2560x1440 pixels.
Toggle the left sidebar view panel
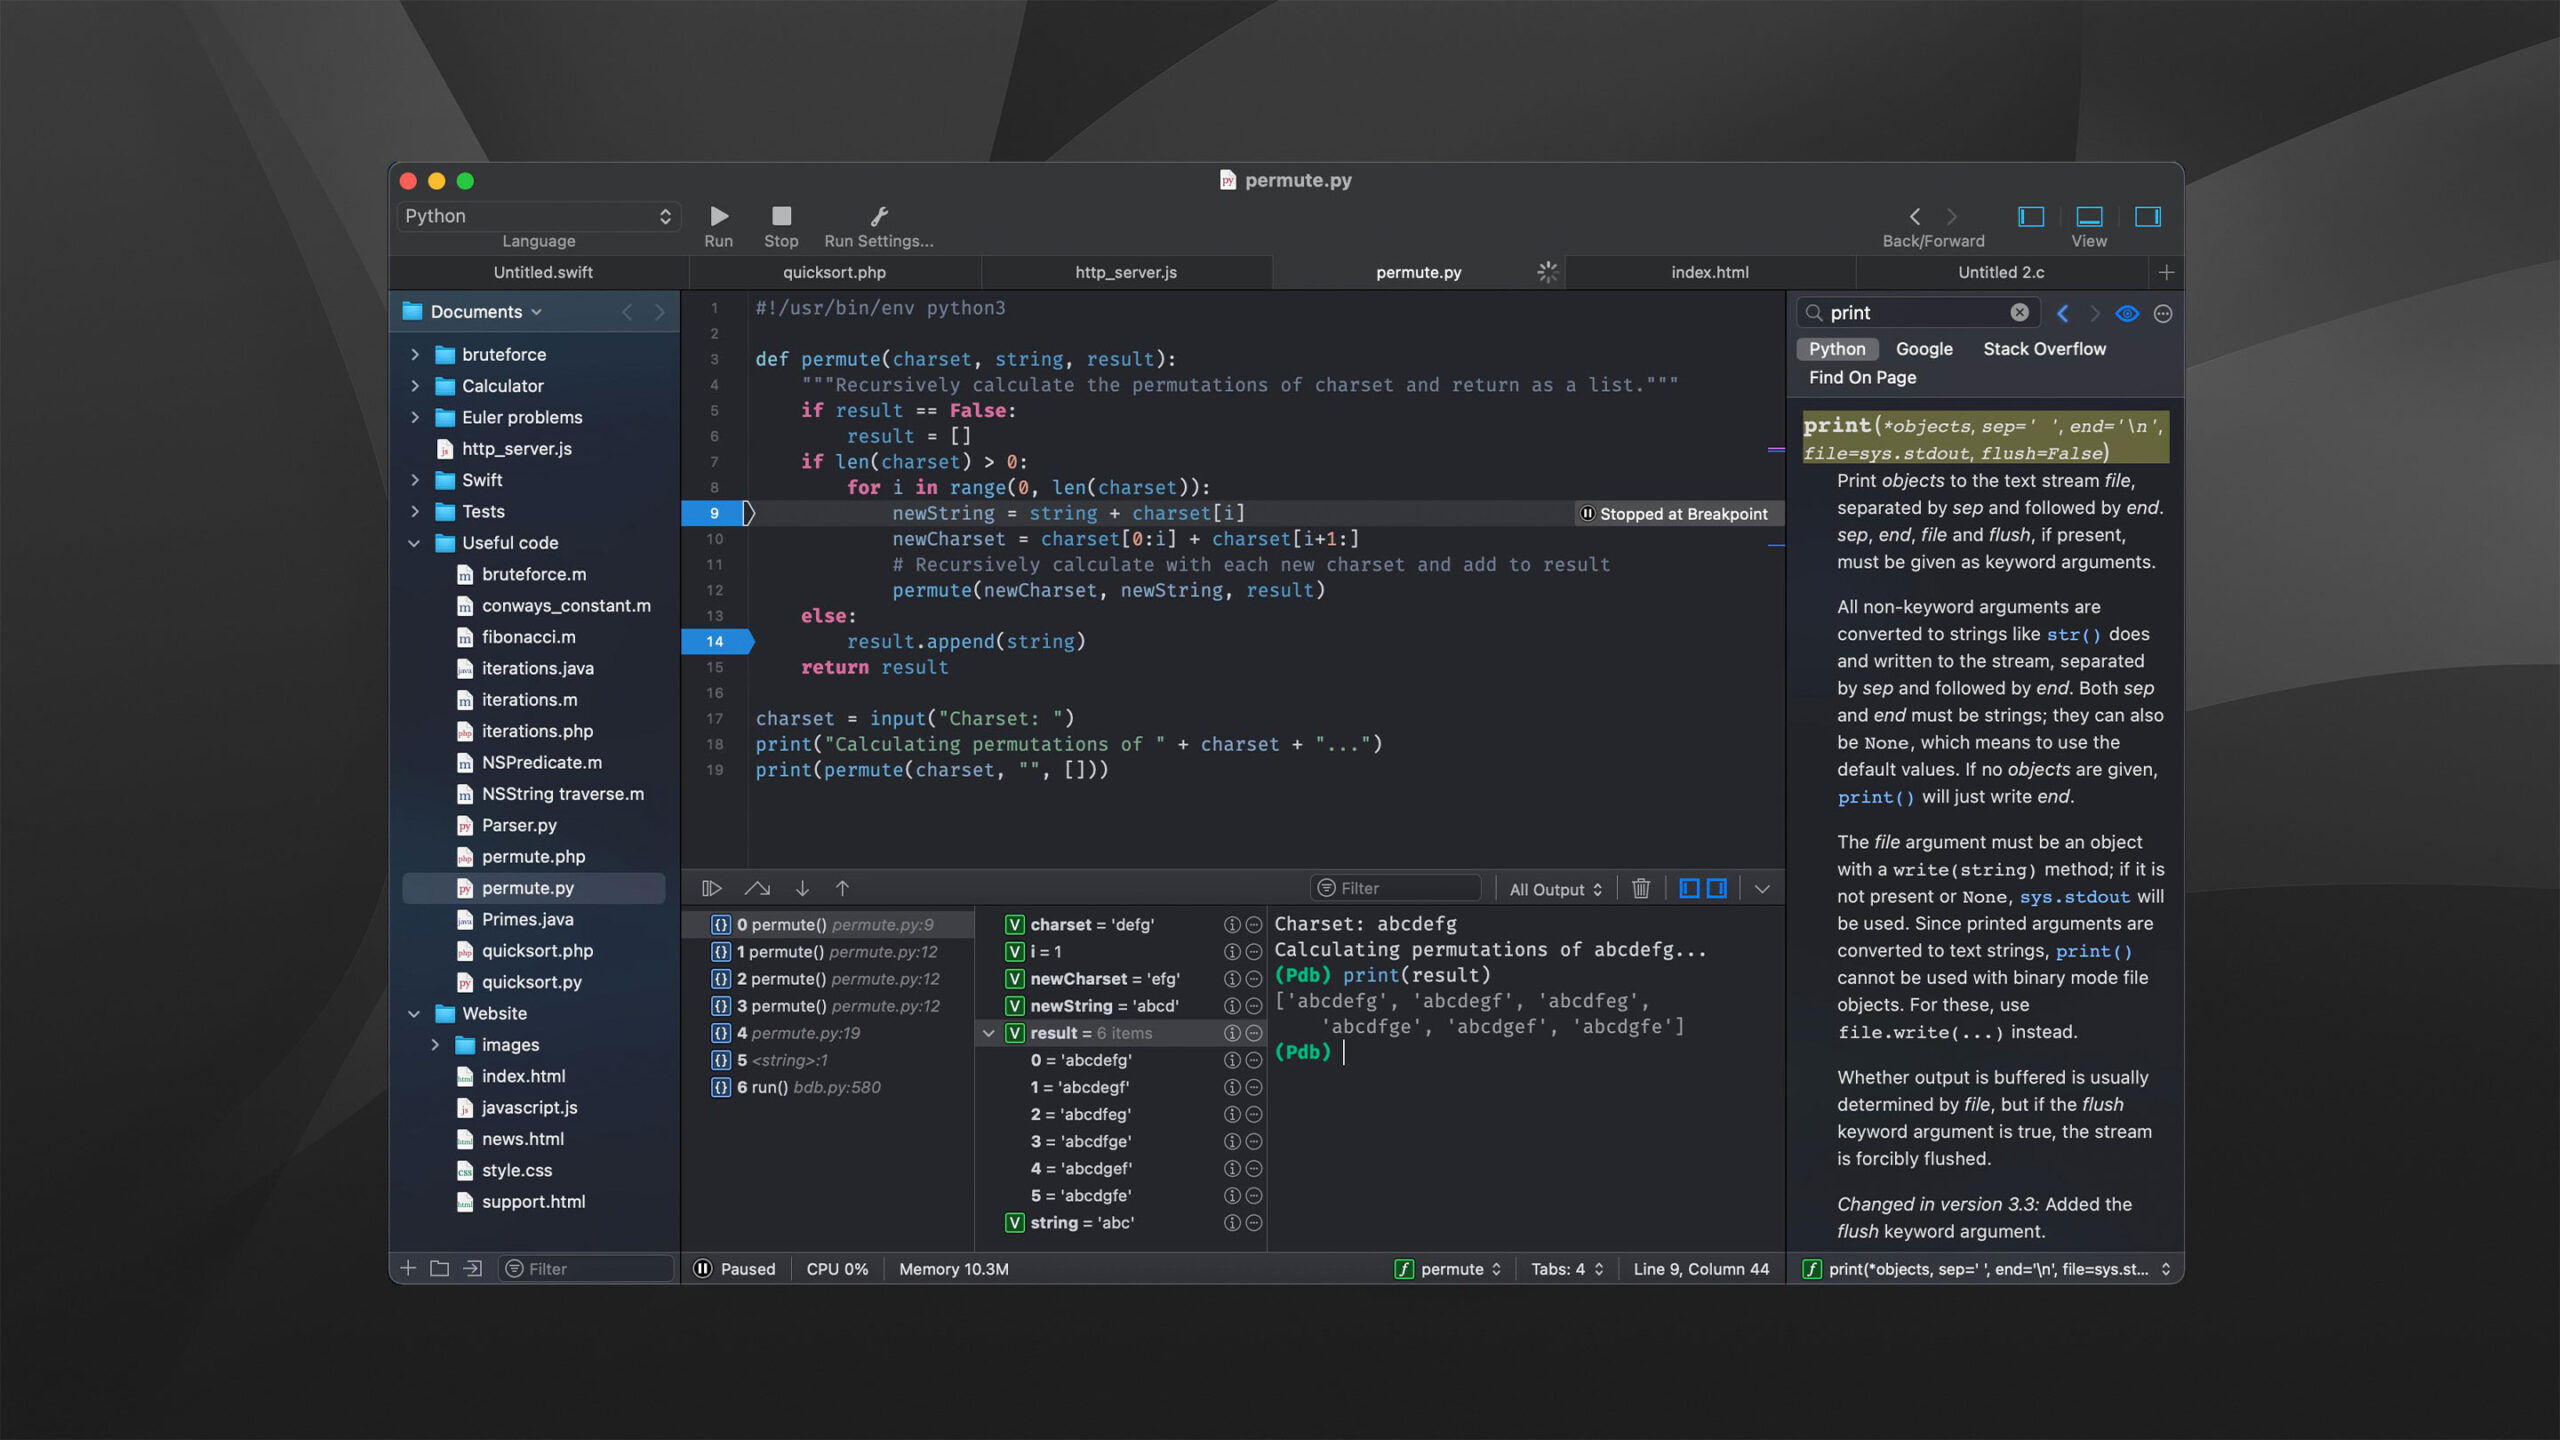pos(2030,216)
